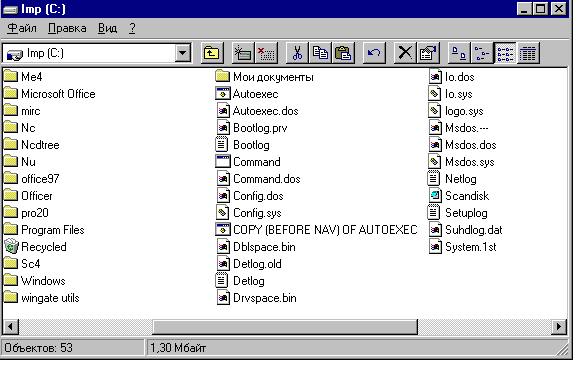Viewport: 581px width, 365px height.
Task: Open the ? help menu
Action: [132, 28]
